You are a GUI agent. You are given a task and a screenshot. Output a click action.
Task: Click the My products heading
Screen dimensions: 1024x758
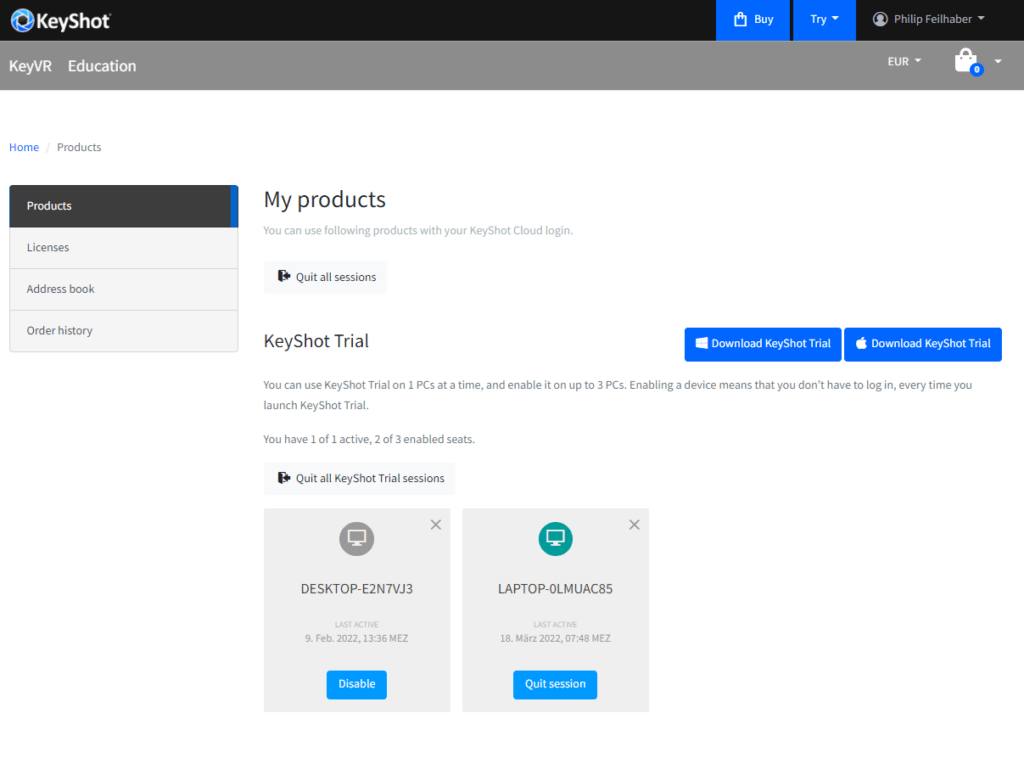pos(325,200)
